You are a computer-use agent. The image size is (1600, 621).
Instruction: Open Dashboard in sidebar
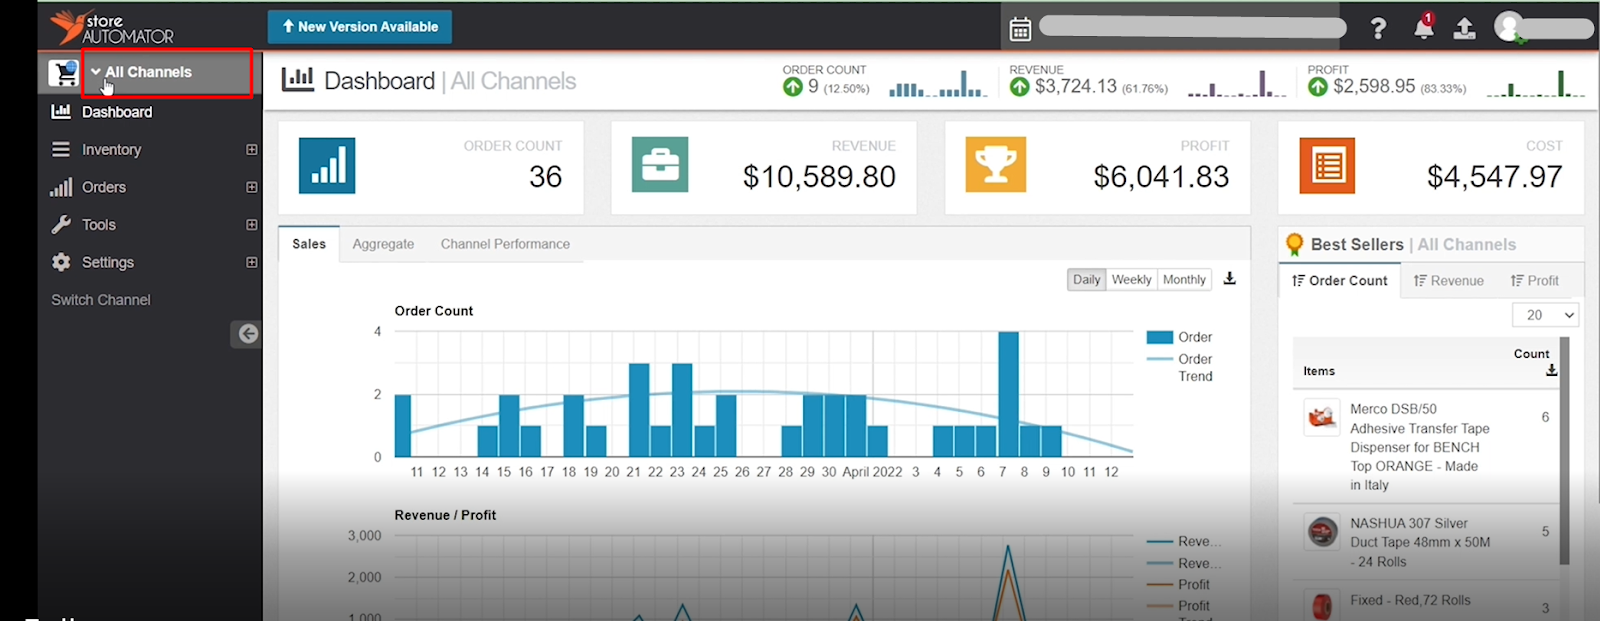tap(117, 112)
